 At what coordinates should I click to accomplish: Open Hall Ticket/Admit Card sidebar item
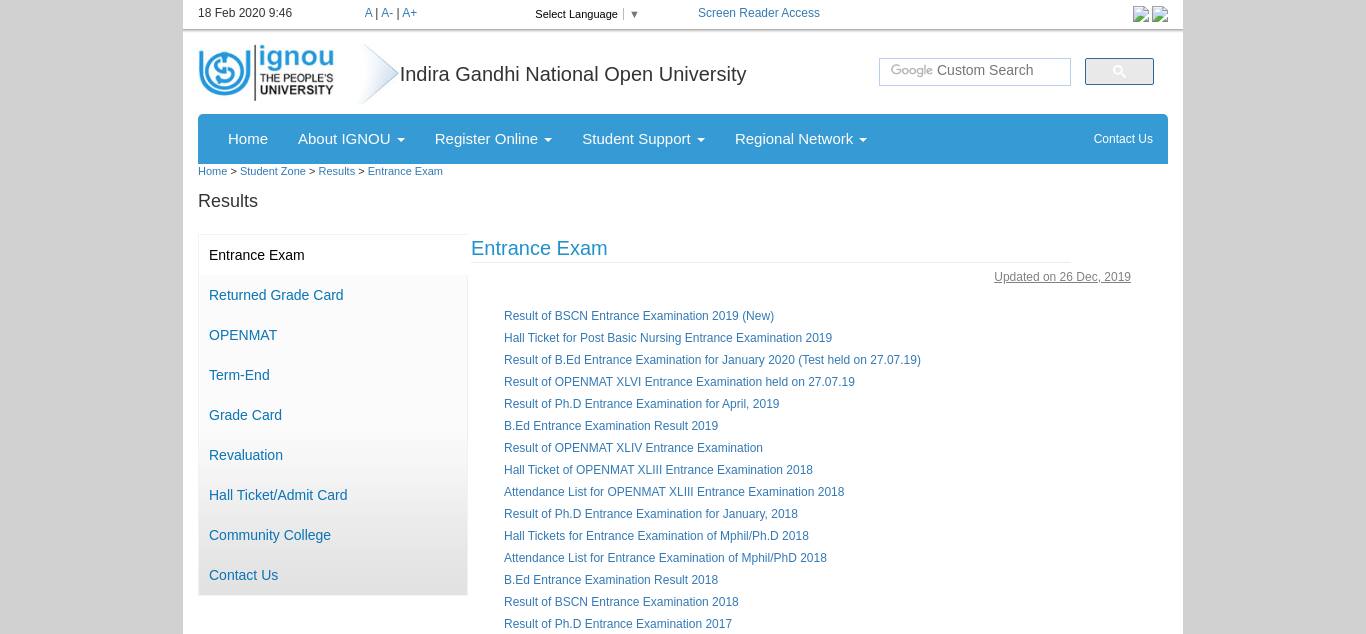tap(278, 495)
